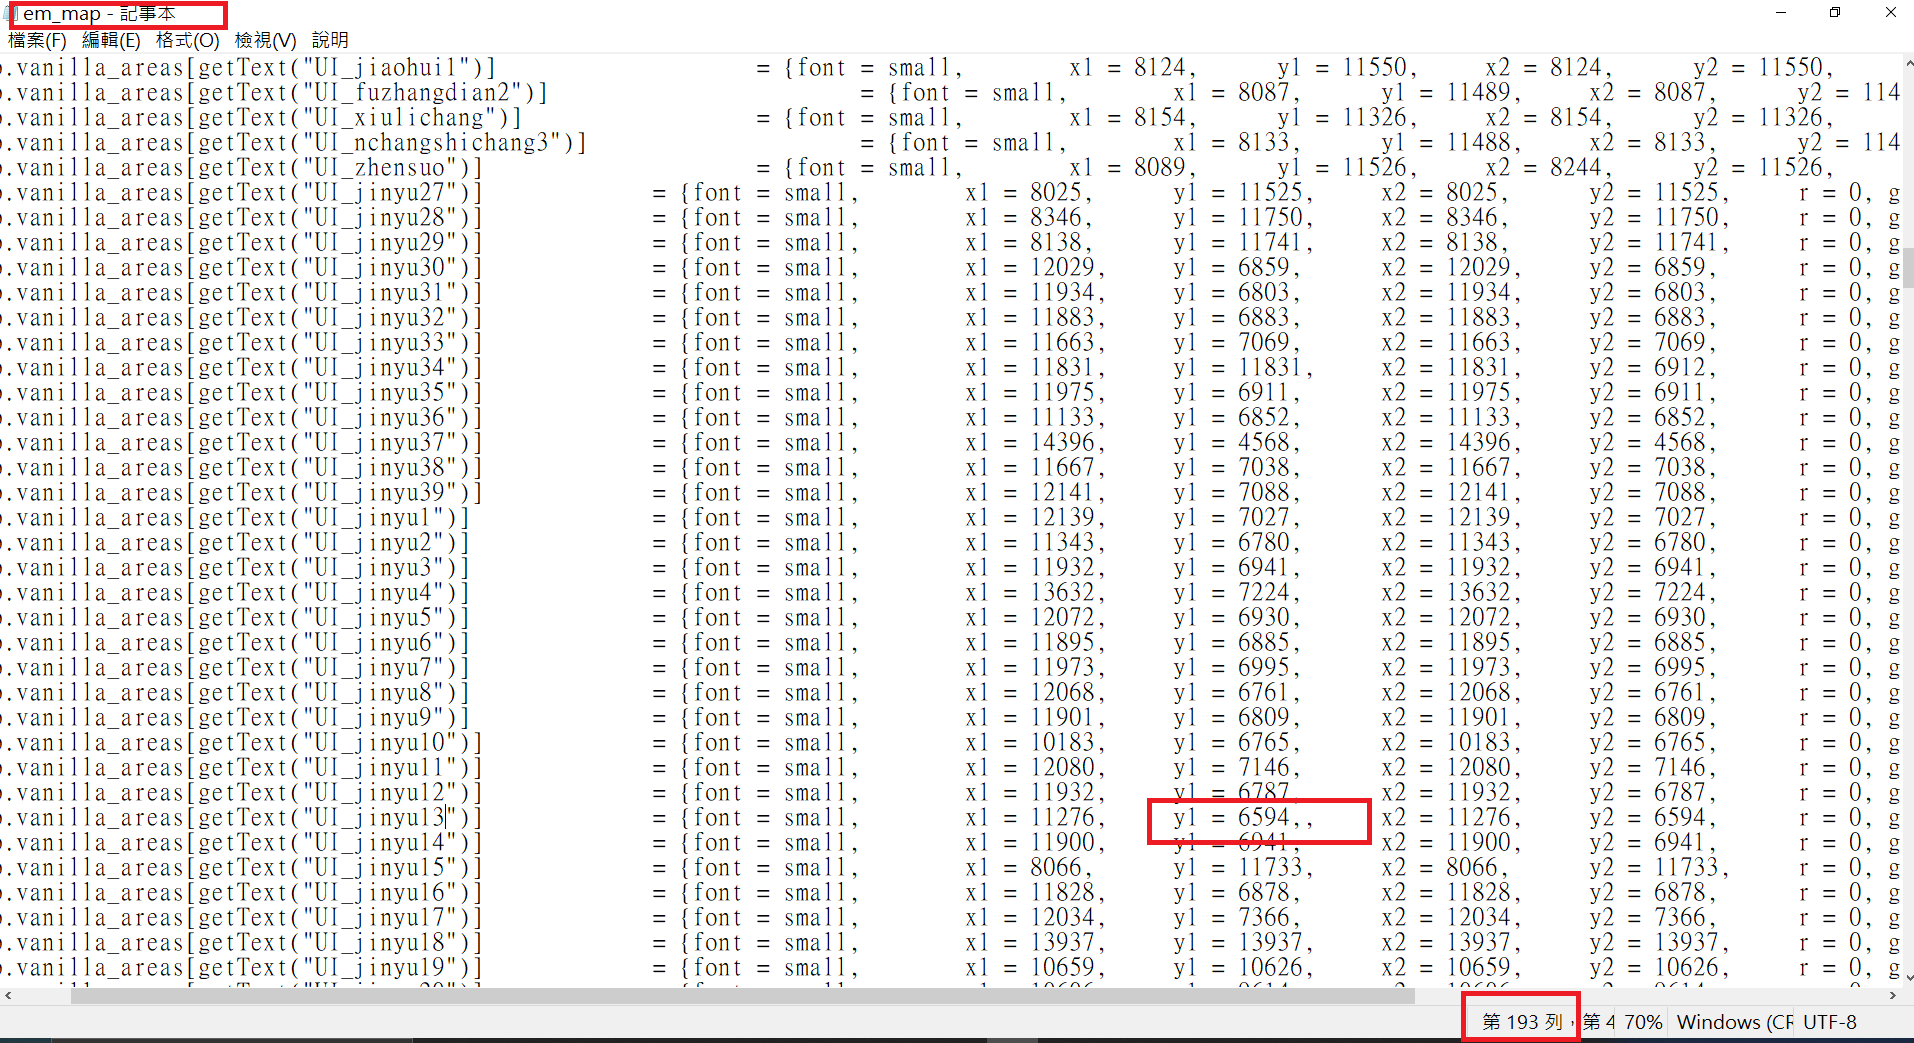Click the horizontal scrollbar right arrow
Screen dimensions: 1914x1043
click(1892, 996)
